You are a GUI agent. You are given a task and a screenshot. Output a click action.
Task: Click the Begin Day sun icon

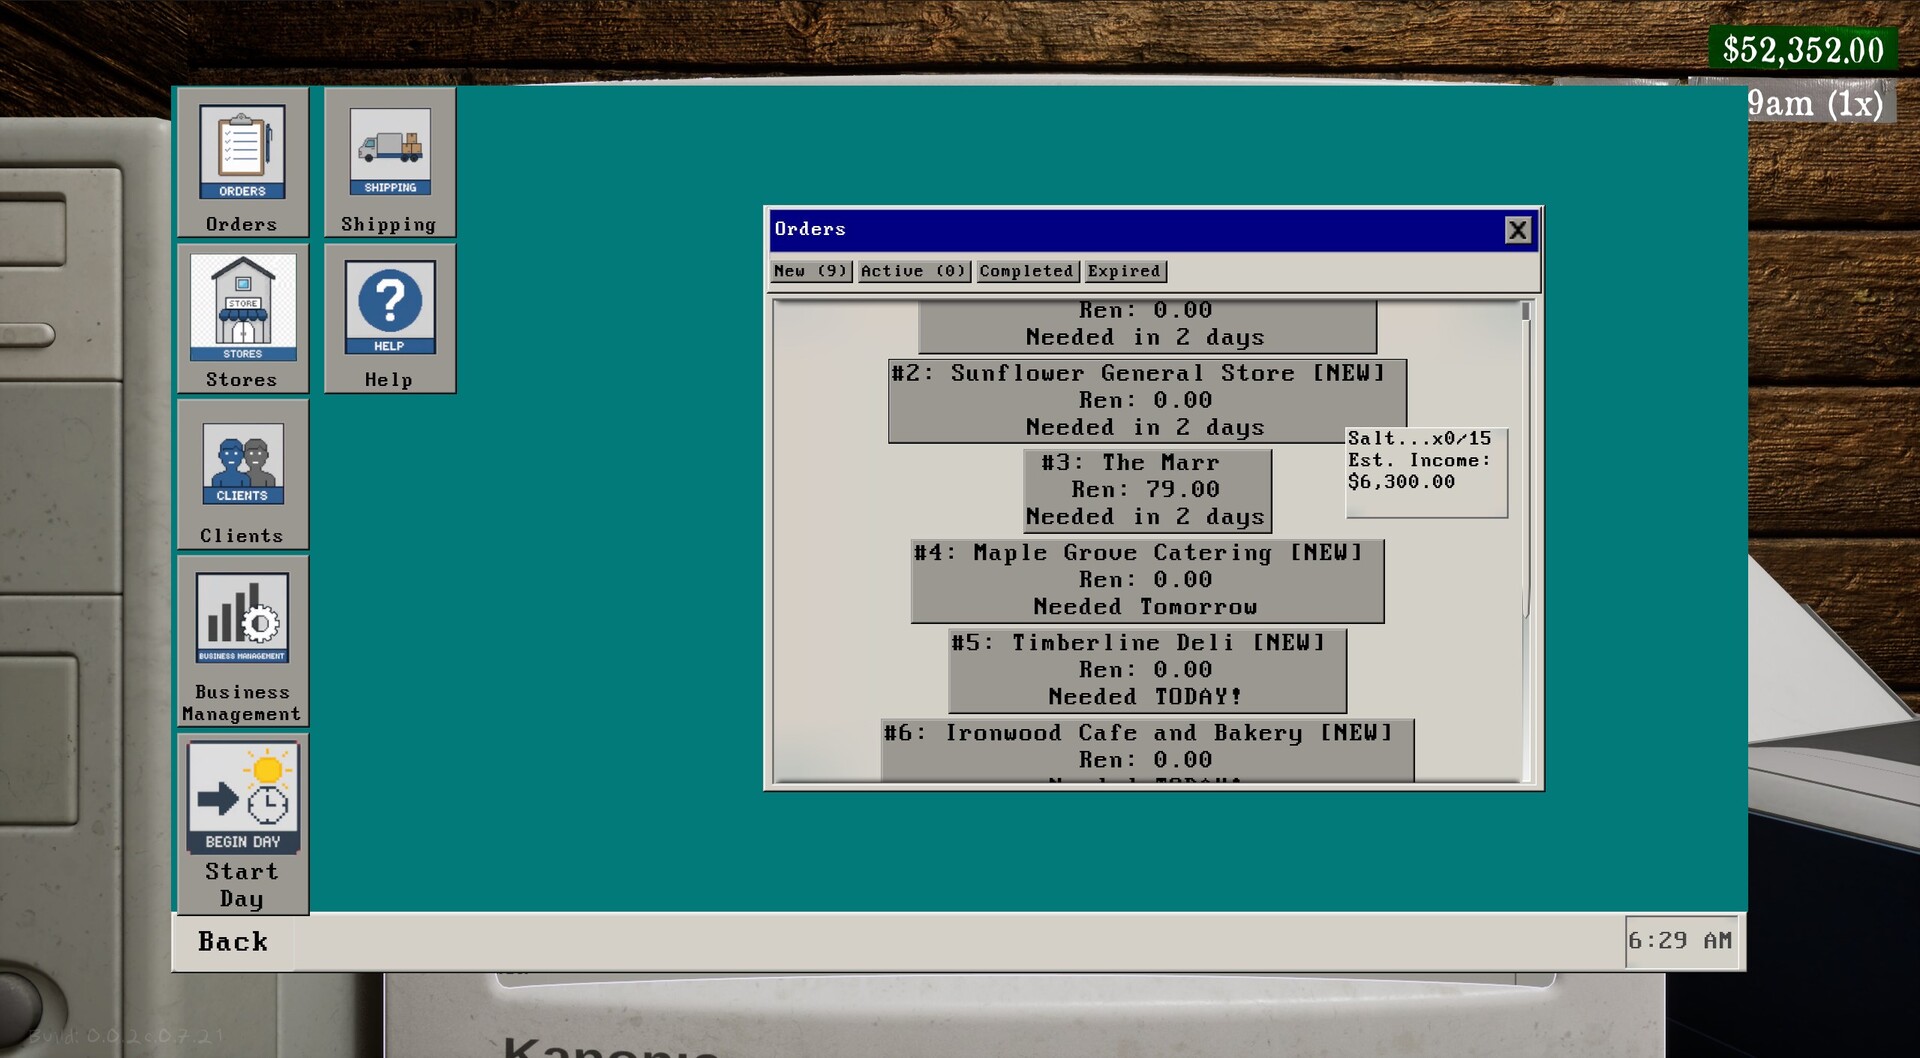pyautogui.click(x=241, y=796)
